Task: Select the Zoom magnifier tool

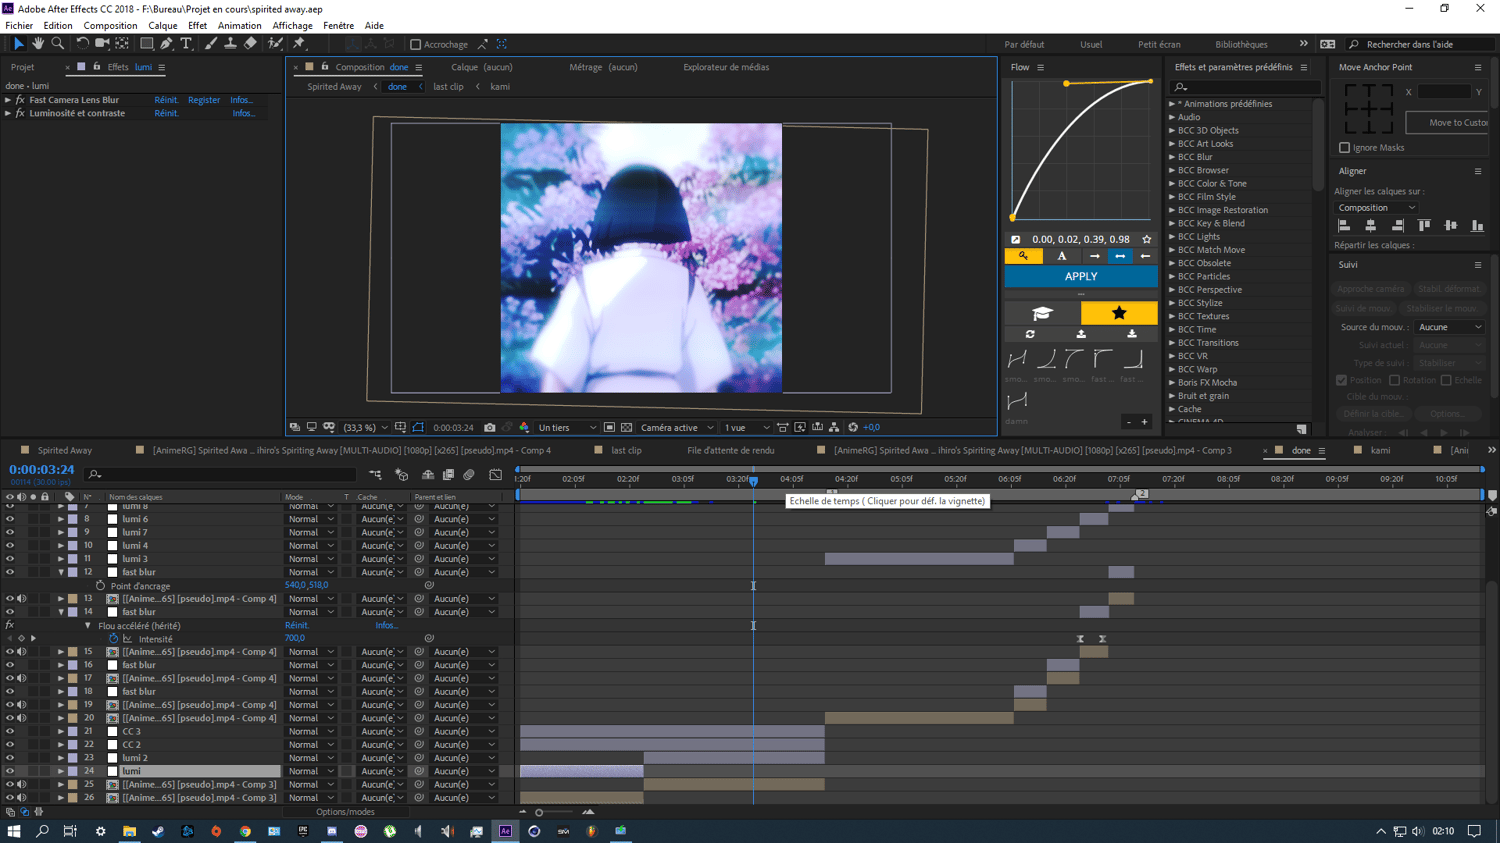Action: point(58,44)
